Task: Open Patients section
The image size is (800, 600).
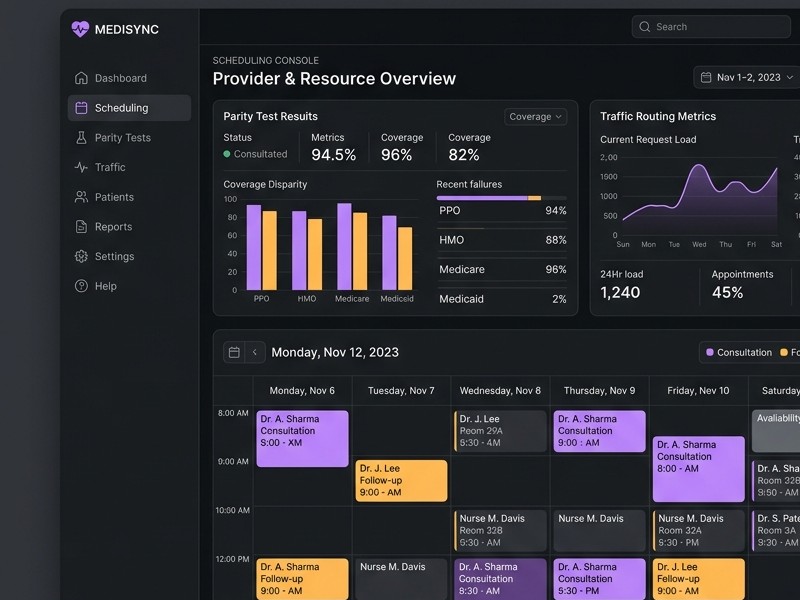Action: pos(130,197)
